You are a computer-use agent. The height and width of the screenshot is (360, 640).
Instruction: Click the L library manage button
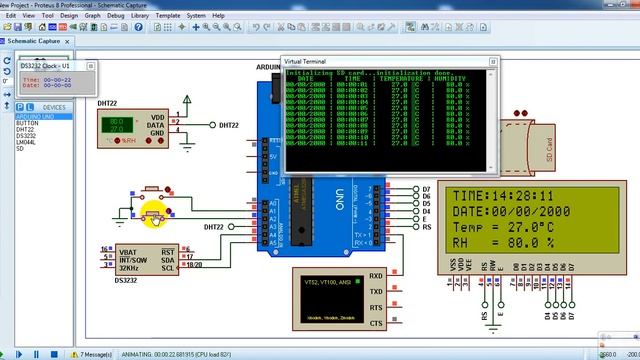[30, 107]
